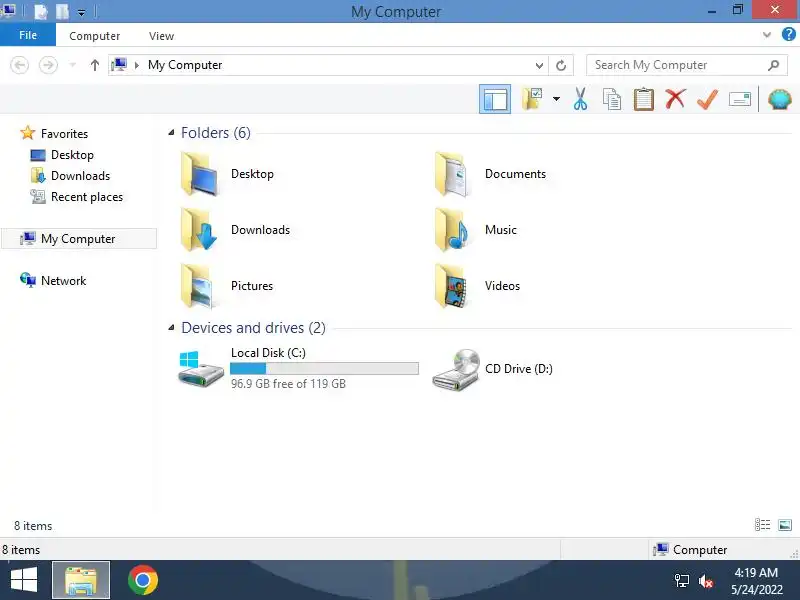Screen dimensions: 800x600
Task: Click the Search My Computer field
Action: tap(688, 65)
